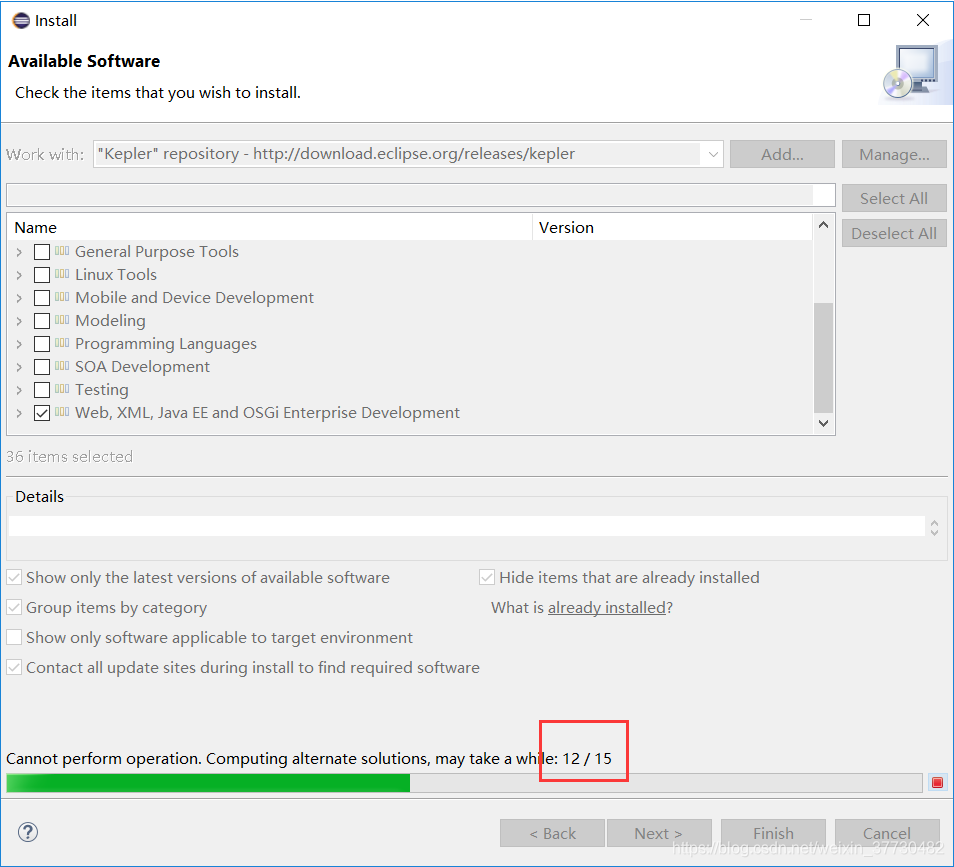Click the '36 items selected' status text
This screenshot has width=954, height=867.
pyautogui.click(x=69, y=456)
